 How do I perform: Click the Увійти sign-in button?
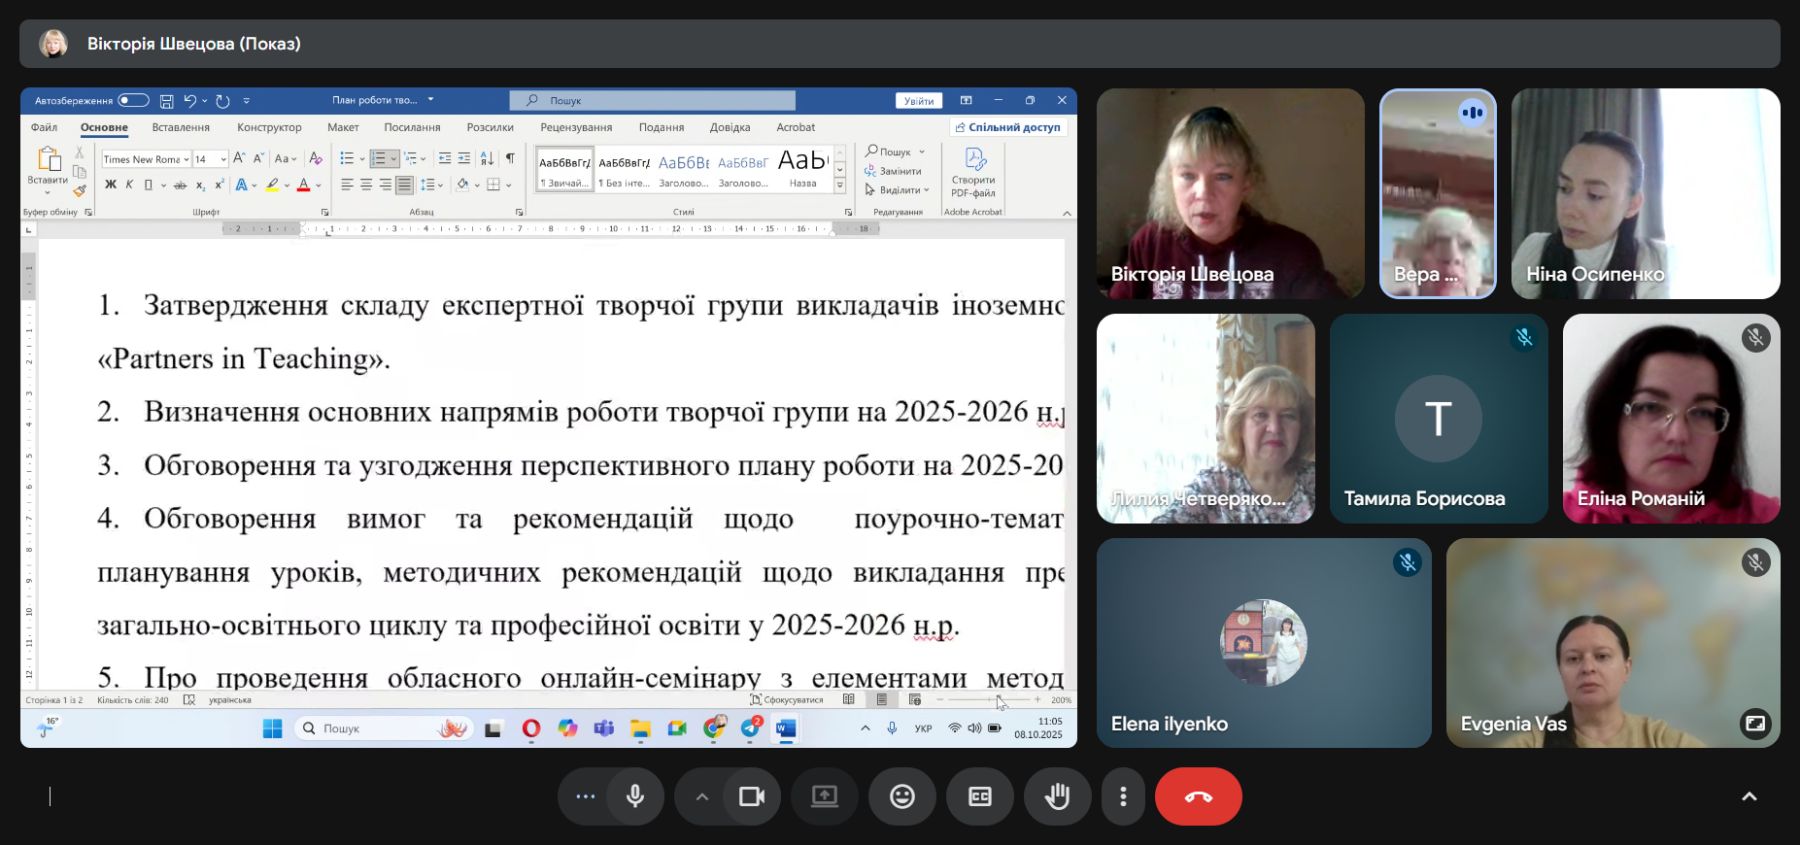tap(918, 101)
